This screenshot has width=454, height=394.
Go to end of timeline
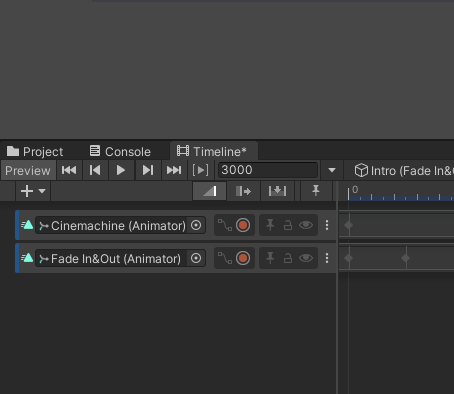(174, 170)
